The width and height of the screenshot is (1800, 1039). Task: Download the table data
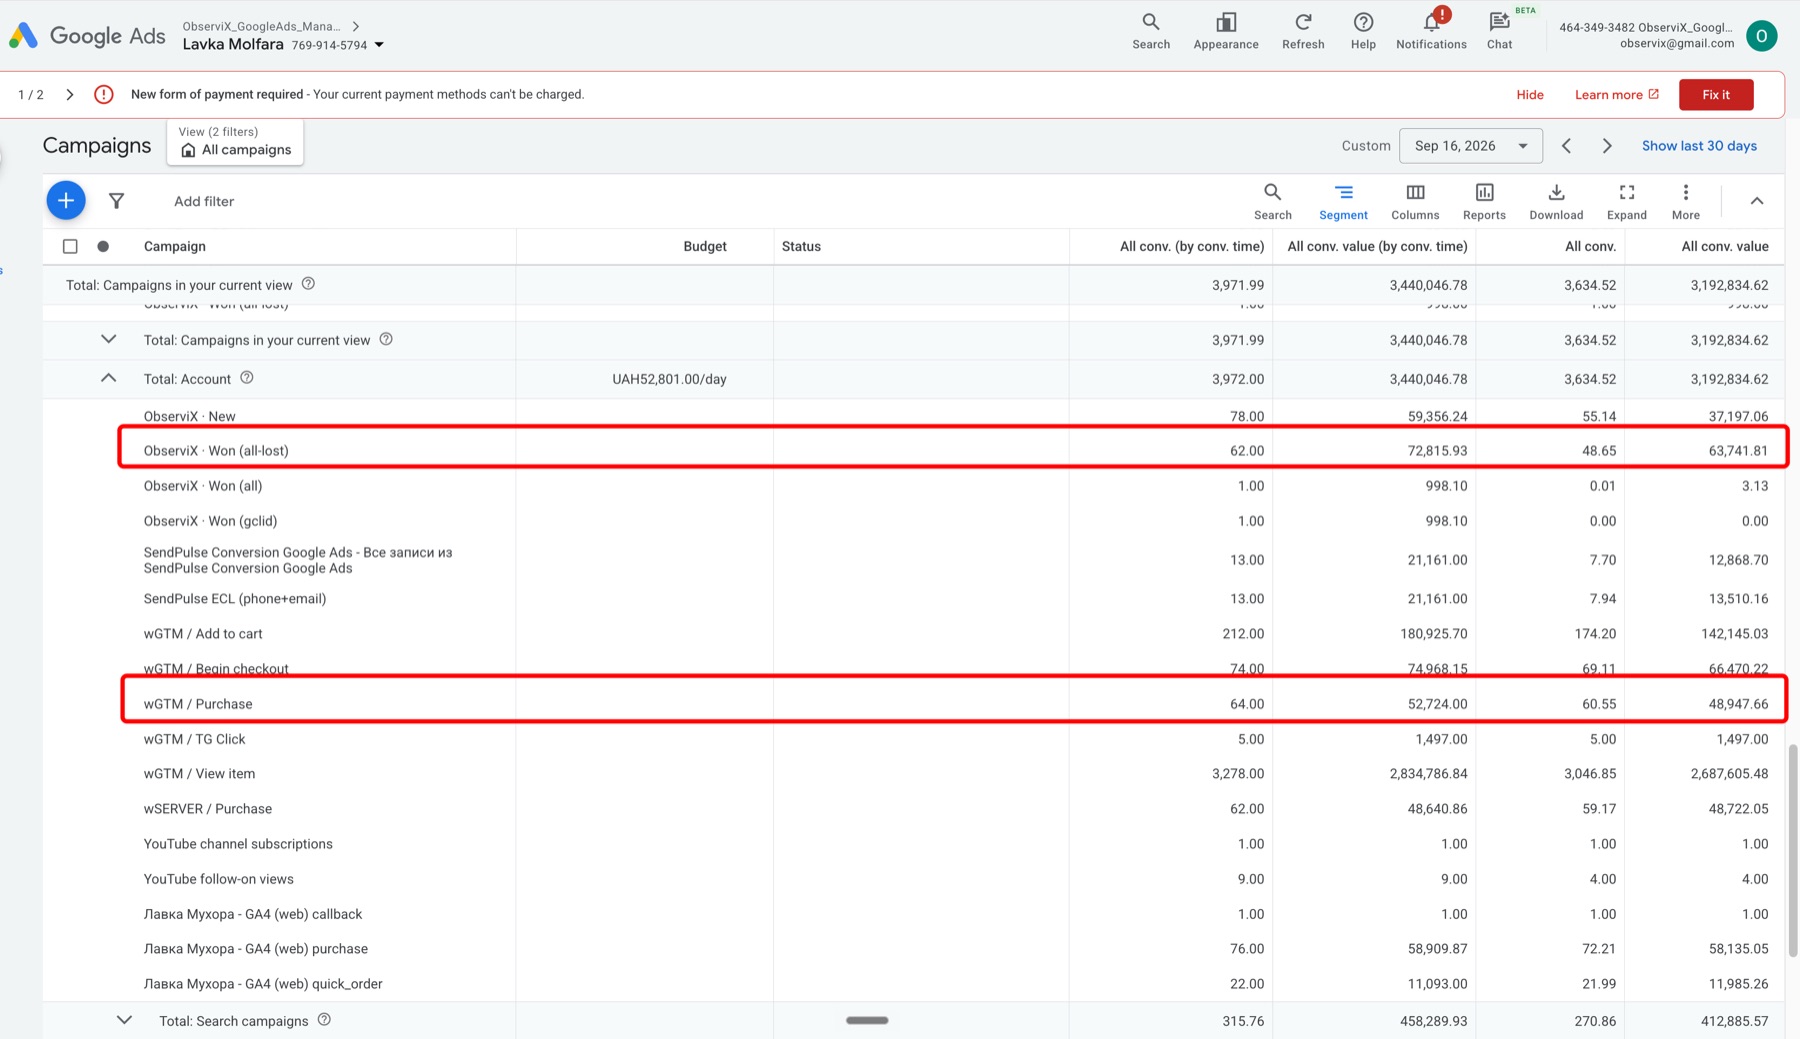[x=1556, y=201]
